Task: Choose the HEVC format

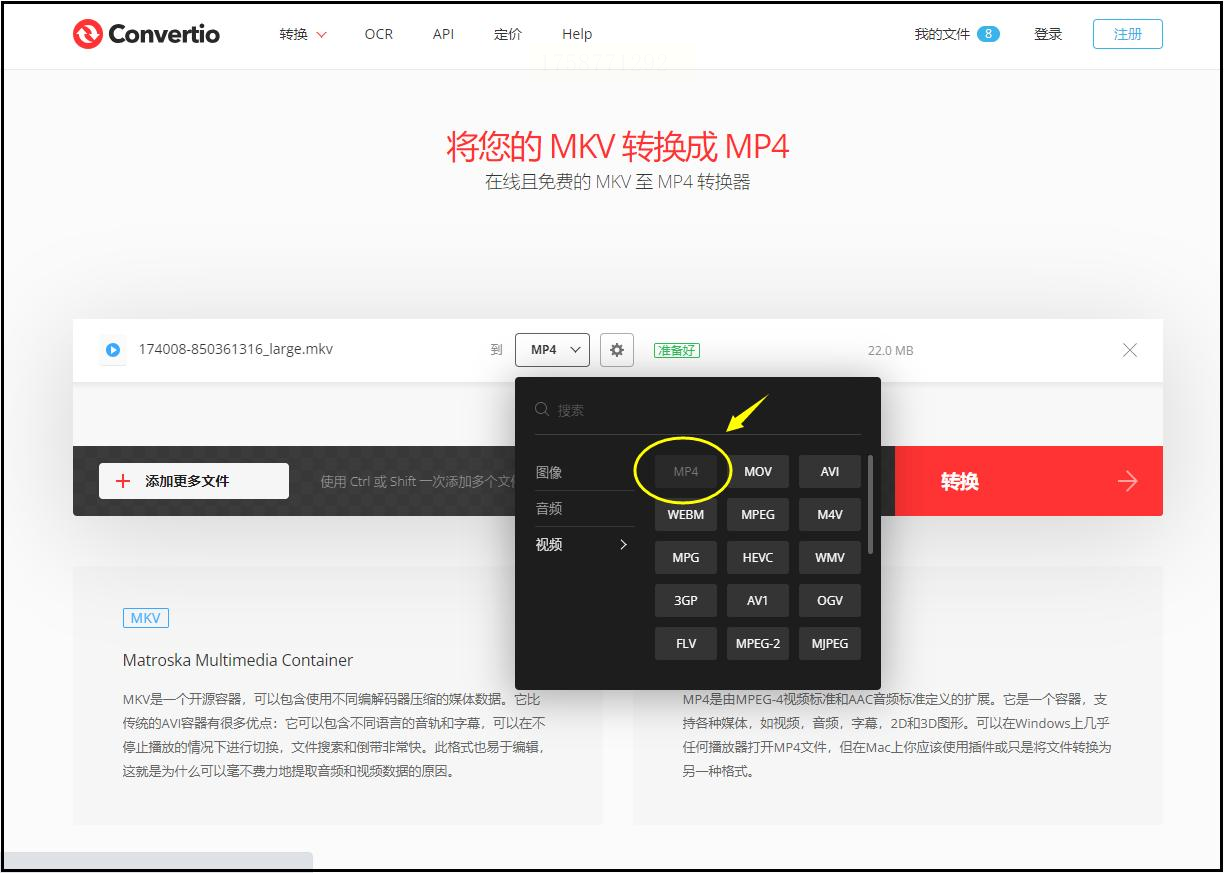Action: (758, 558)
